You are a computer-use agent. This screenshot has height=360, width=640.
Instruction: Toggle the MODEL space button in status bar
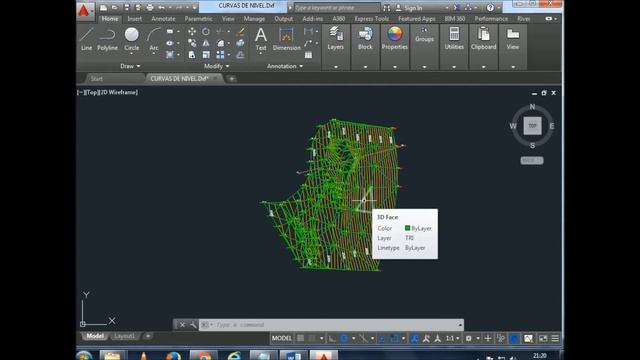282,338
